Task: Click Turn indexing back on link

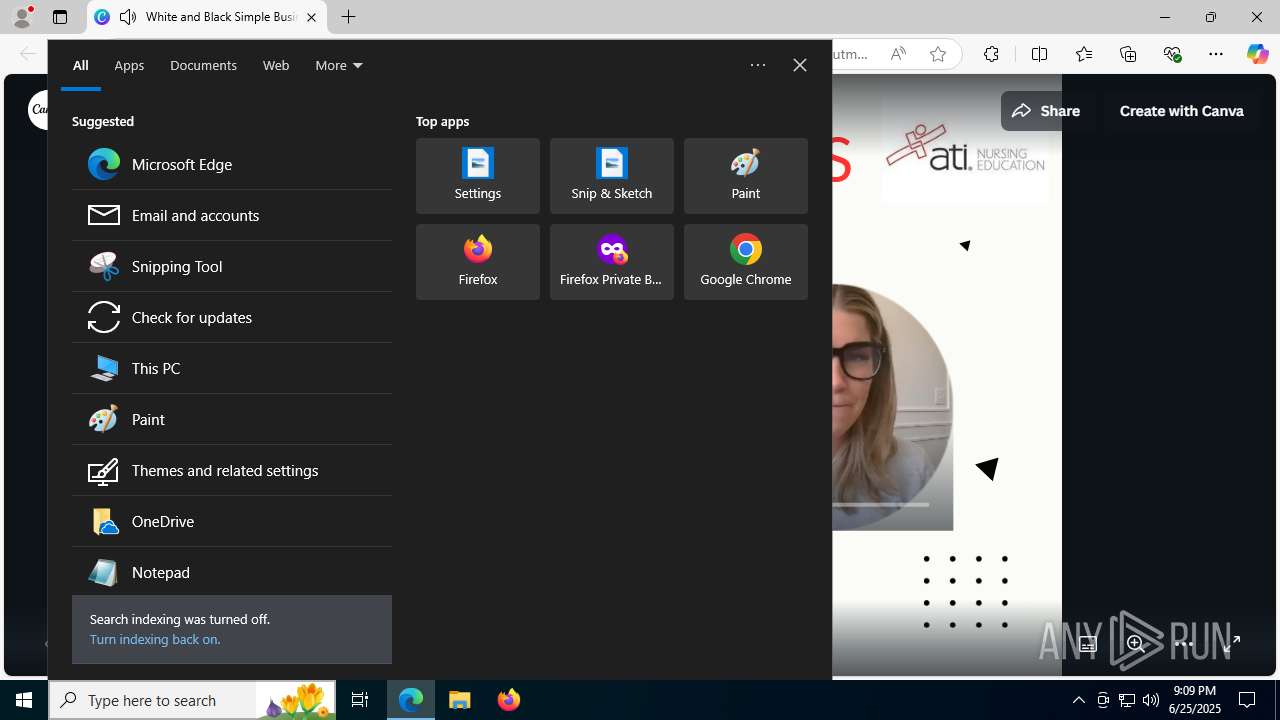Action: [155, 639]
